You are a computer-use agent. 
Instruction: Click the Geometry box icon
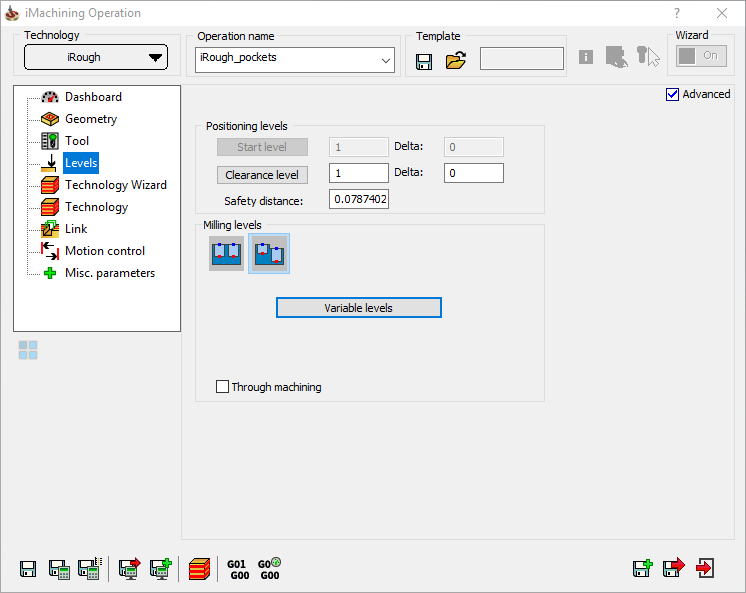point(50,119)
